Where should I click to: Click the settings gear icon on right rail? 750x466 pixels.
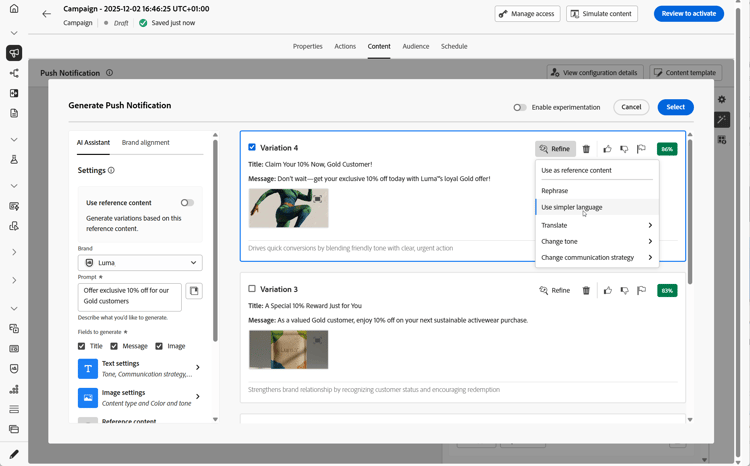click(x=722, y=99)
